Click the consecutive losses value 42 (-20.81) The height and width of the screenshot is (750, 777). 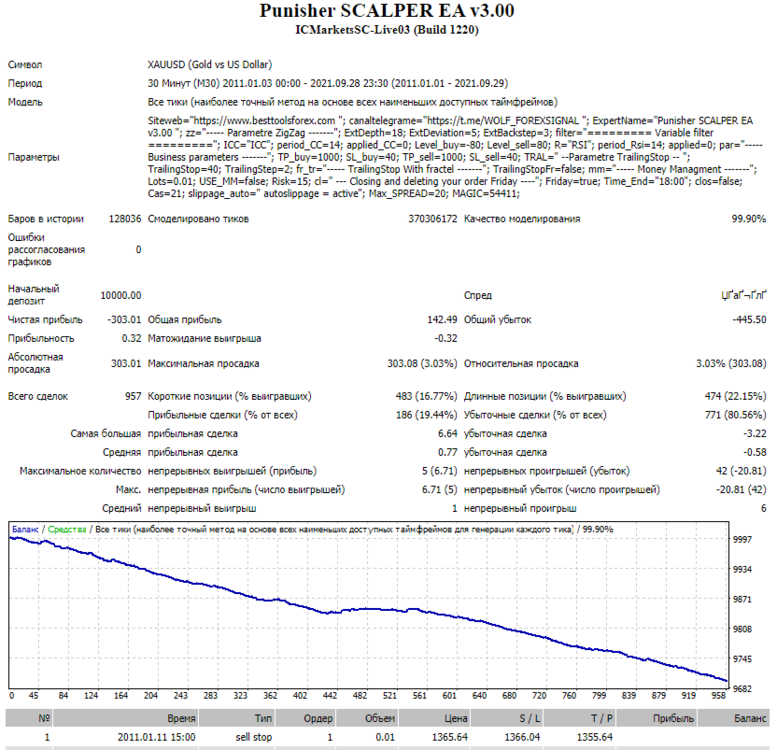tap(741, 471)
